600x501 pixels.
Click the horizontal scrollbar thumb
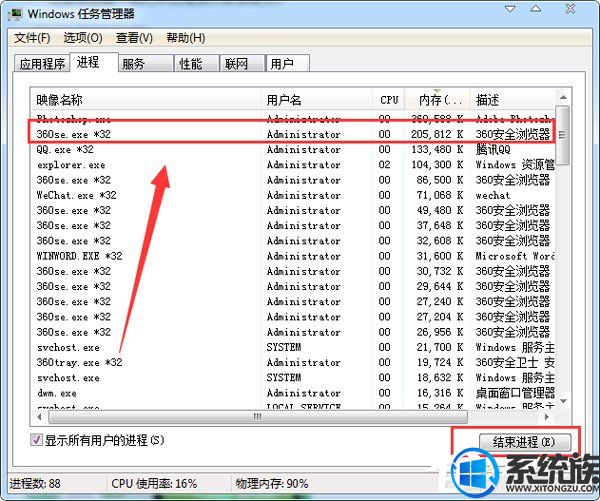point(258,416)
